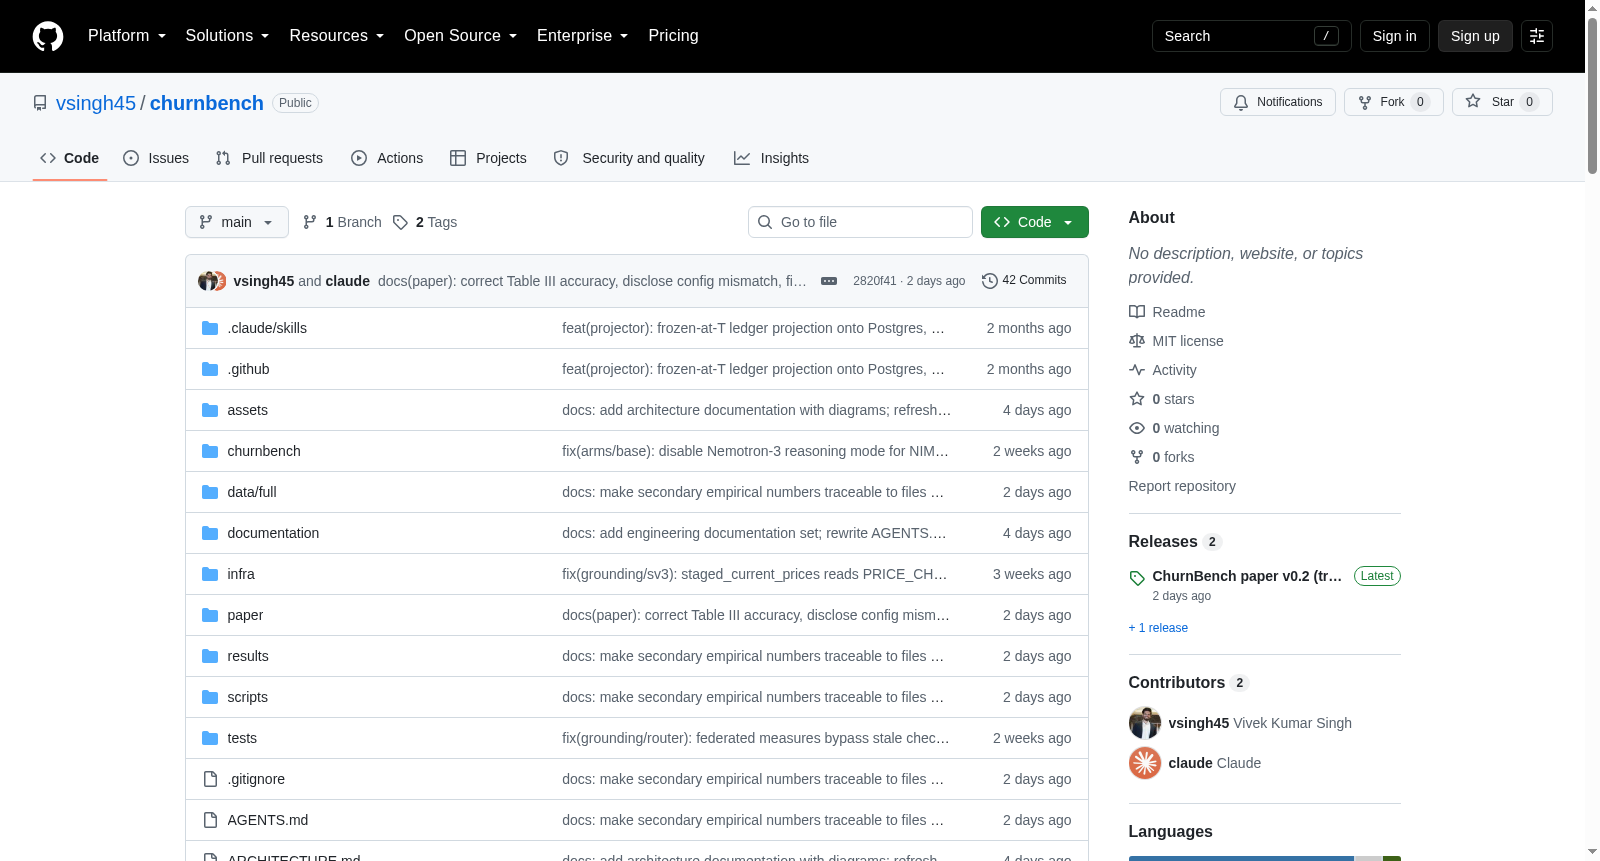Click the folder icon beside tests

coord(210,738)
